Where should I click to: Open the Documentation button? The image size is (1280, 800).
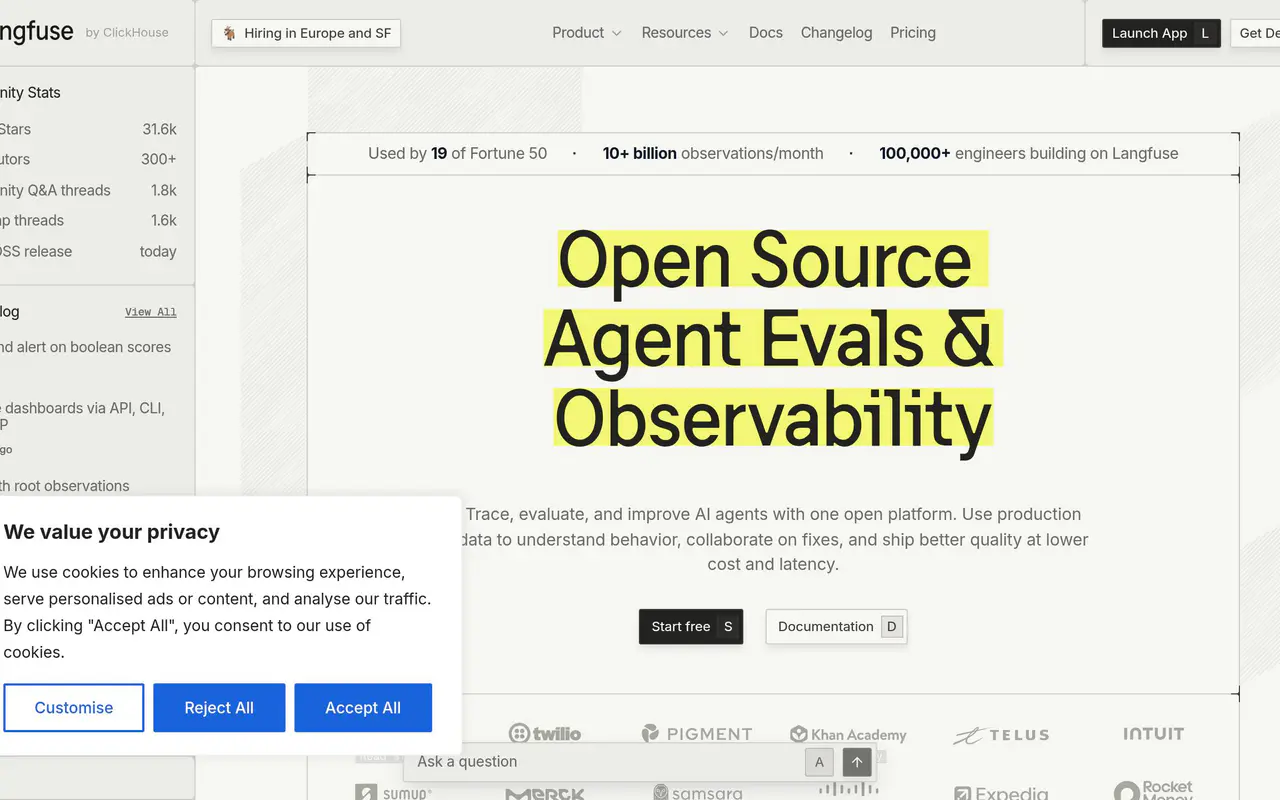(x=836, y=627)
